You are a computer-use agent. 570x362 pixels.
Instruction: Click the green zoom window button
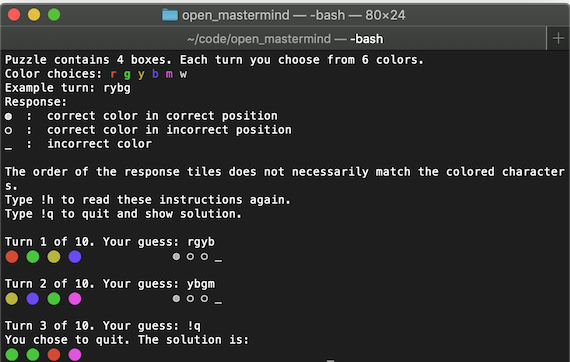(x=54, y=15)
